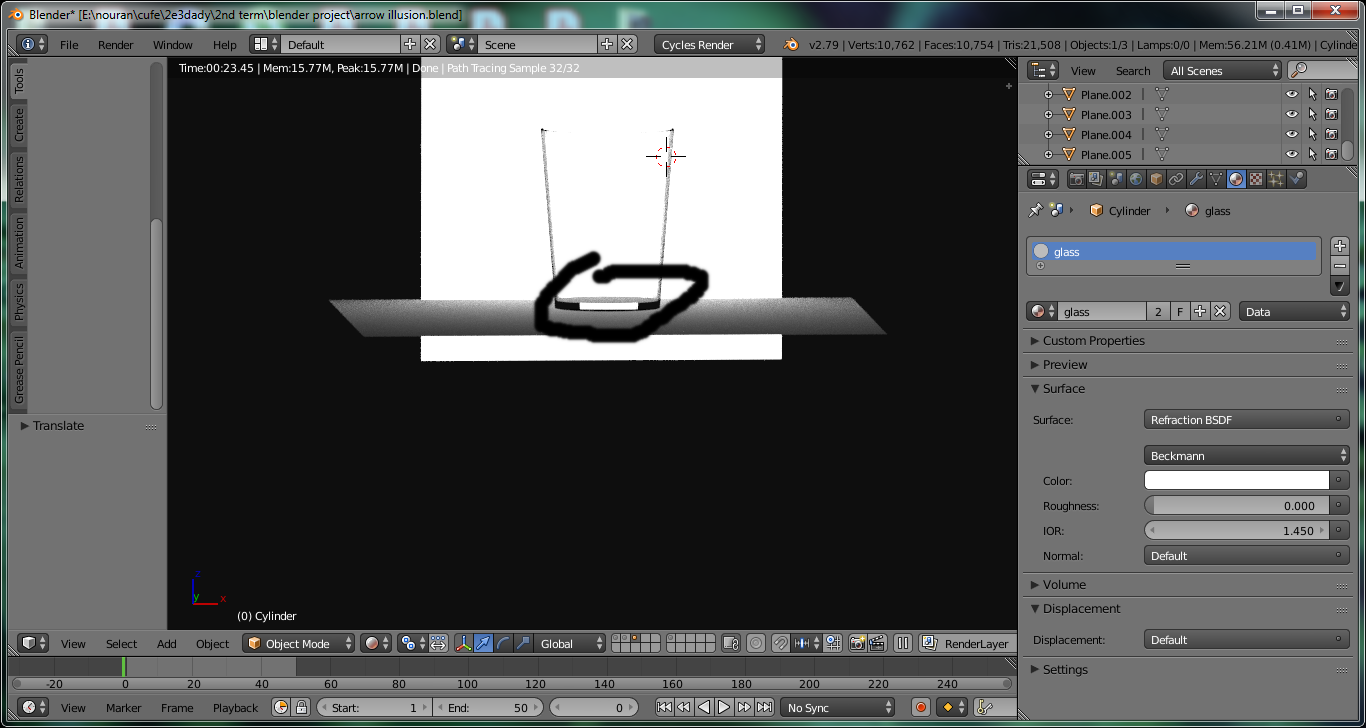Screen dimensions: 1366x728
Task: Toggle the 3D manipulator axis widget
Action: point(464,643)
